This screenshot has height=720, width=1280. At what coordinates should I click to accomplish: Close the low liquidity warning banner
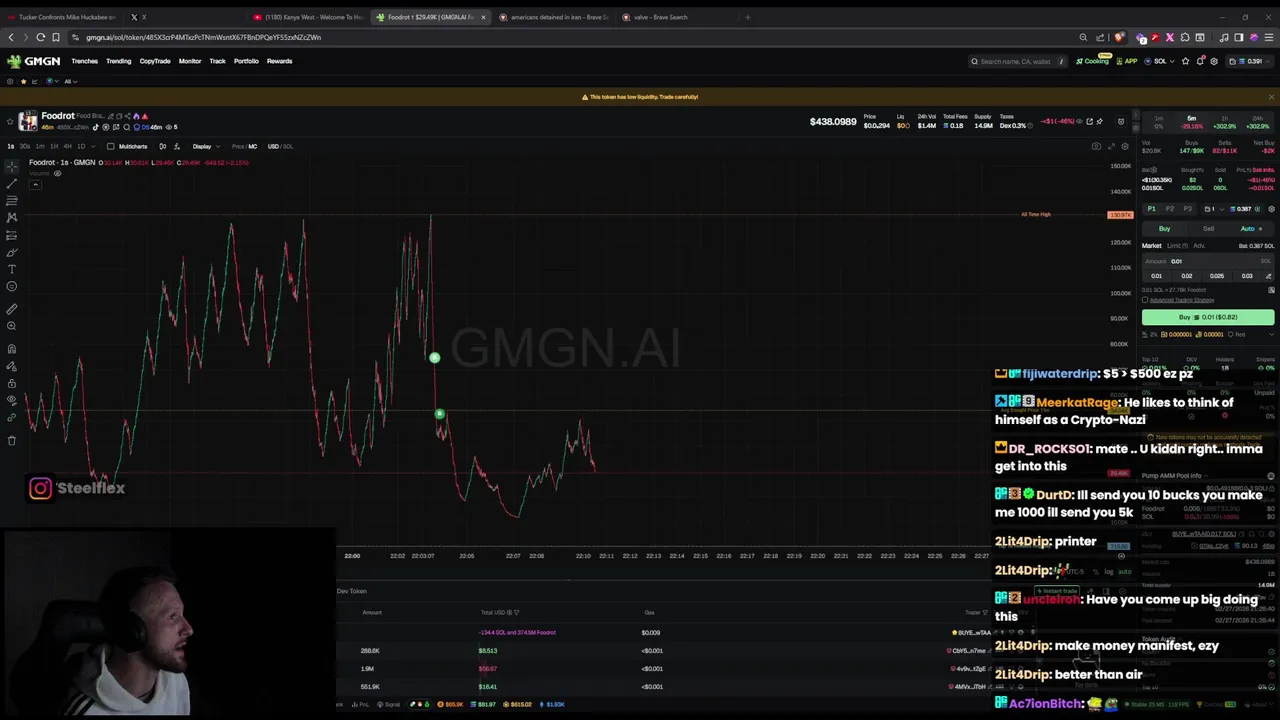(1271, 97)
